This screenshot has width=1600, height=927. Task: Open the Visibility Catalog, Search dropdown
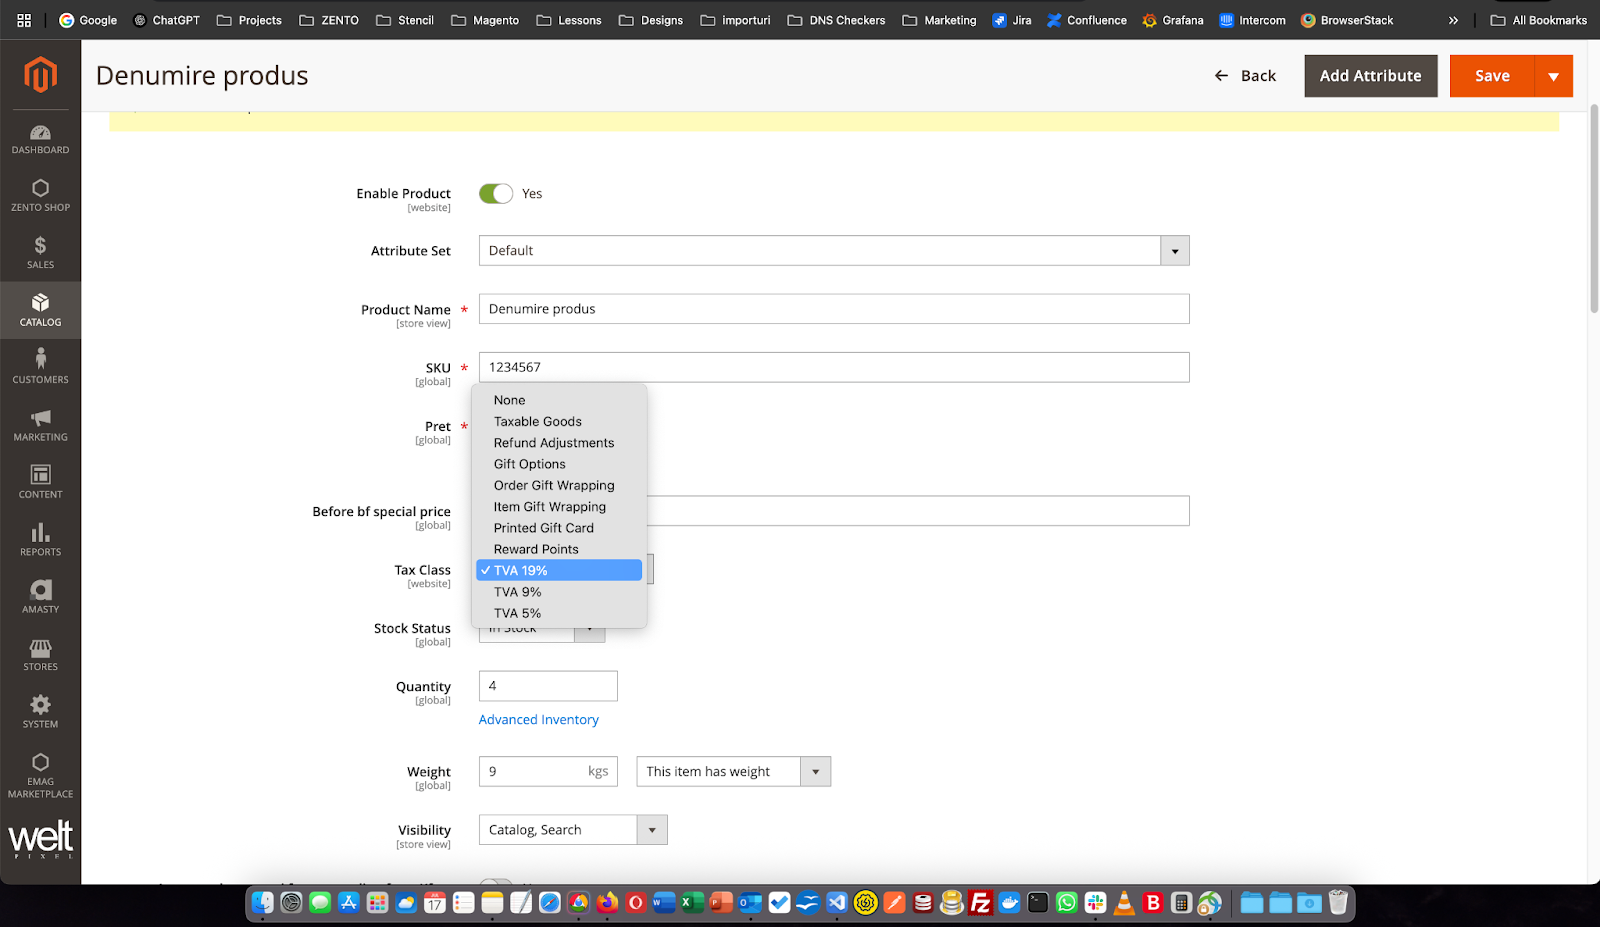573,830
